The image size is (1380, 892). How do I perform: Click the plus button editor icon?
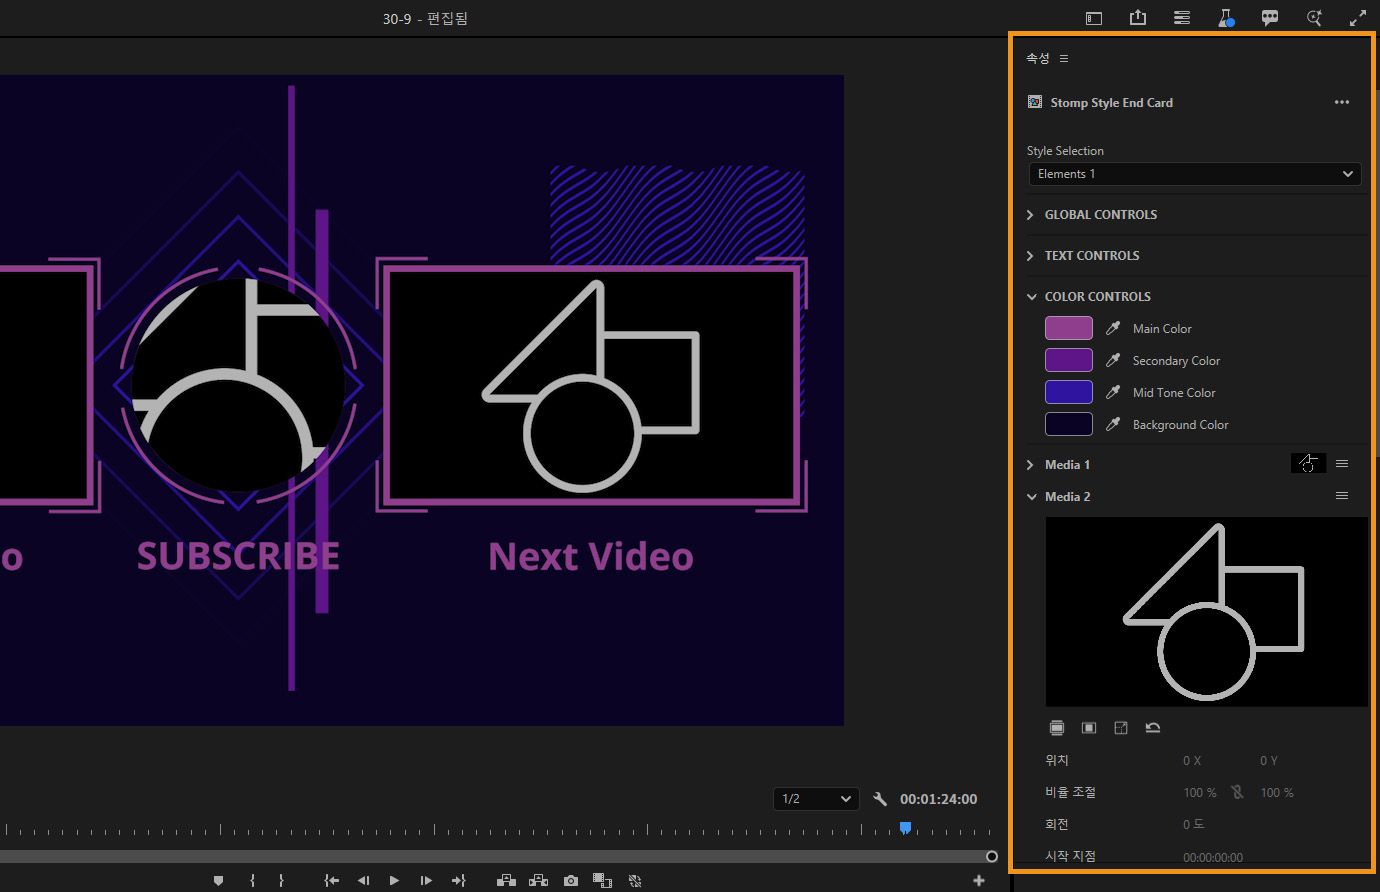tap(978, 881)
